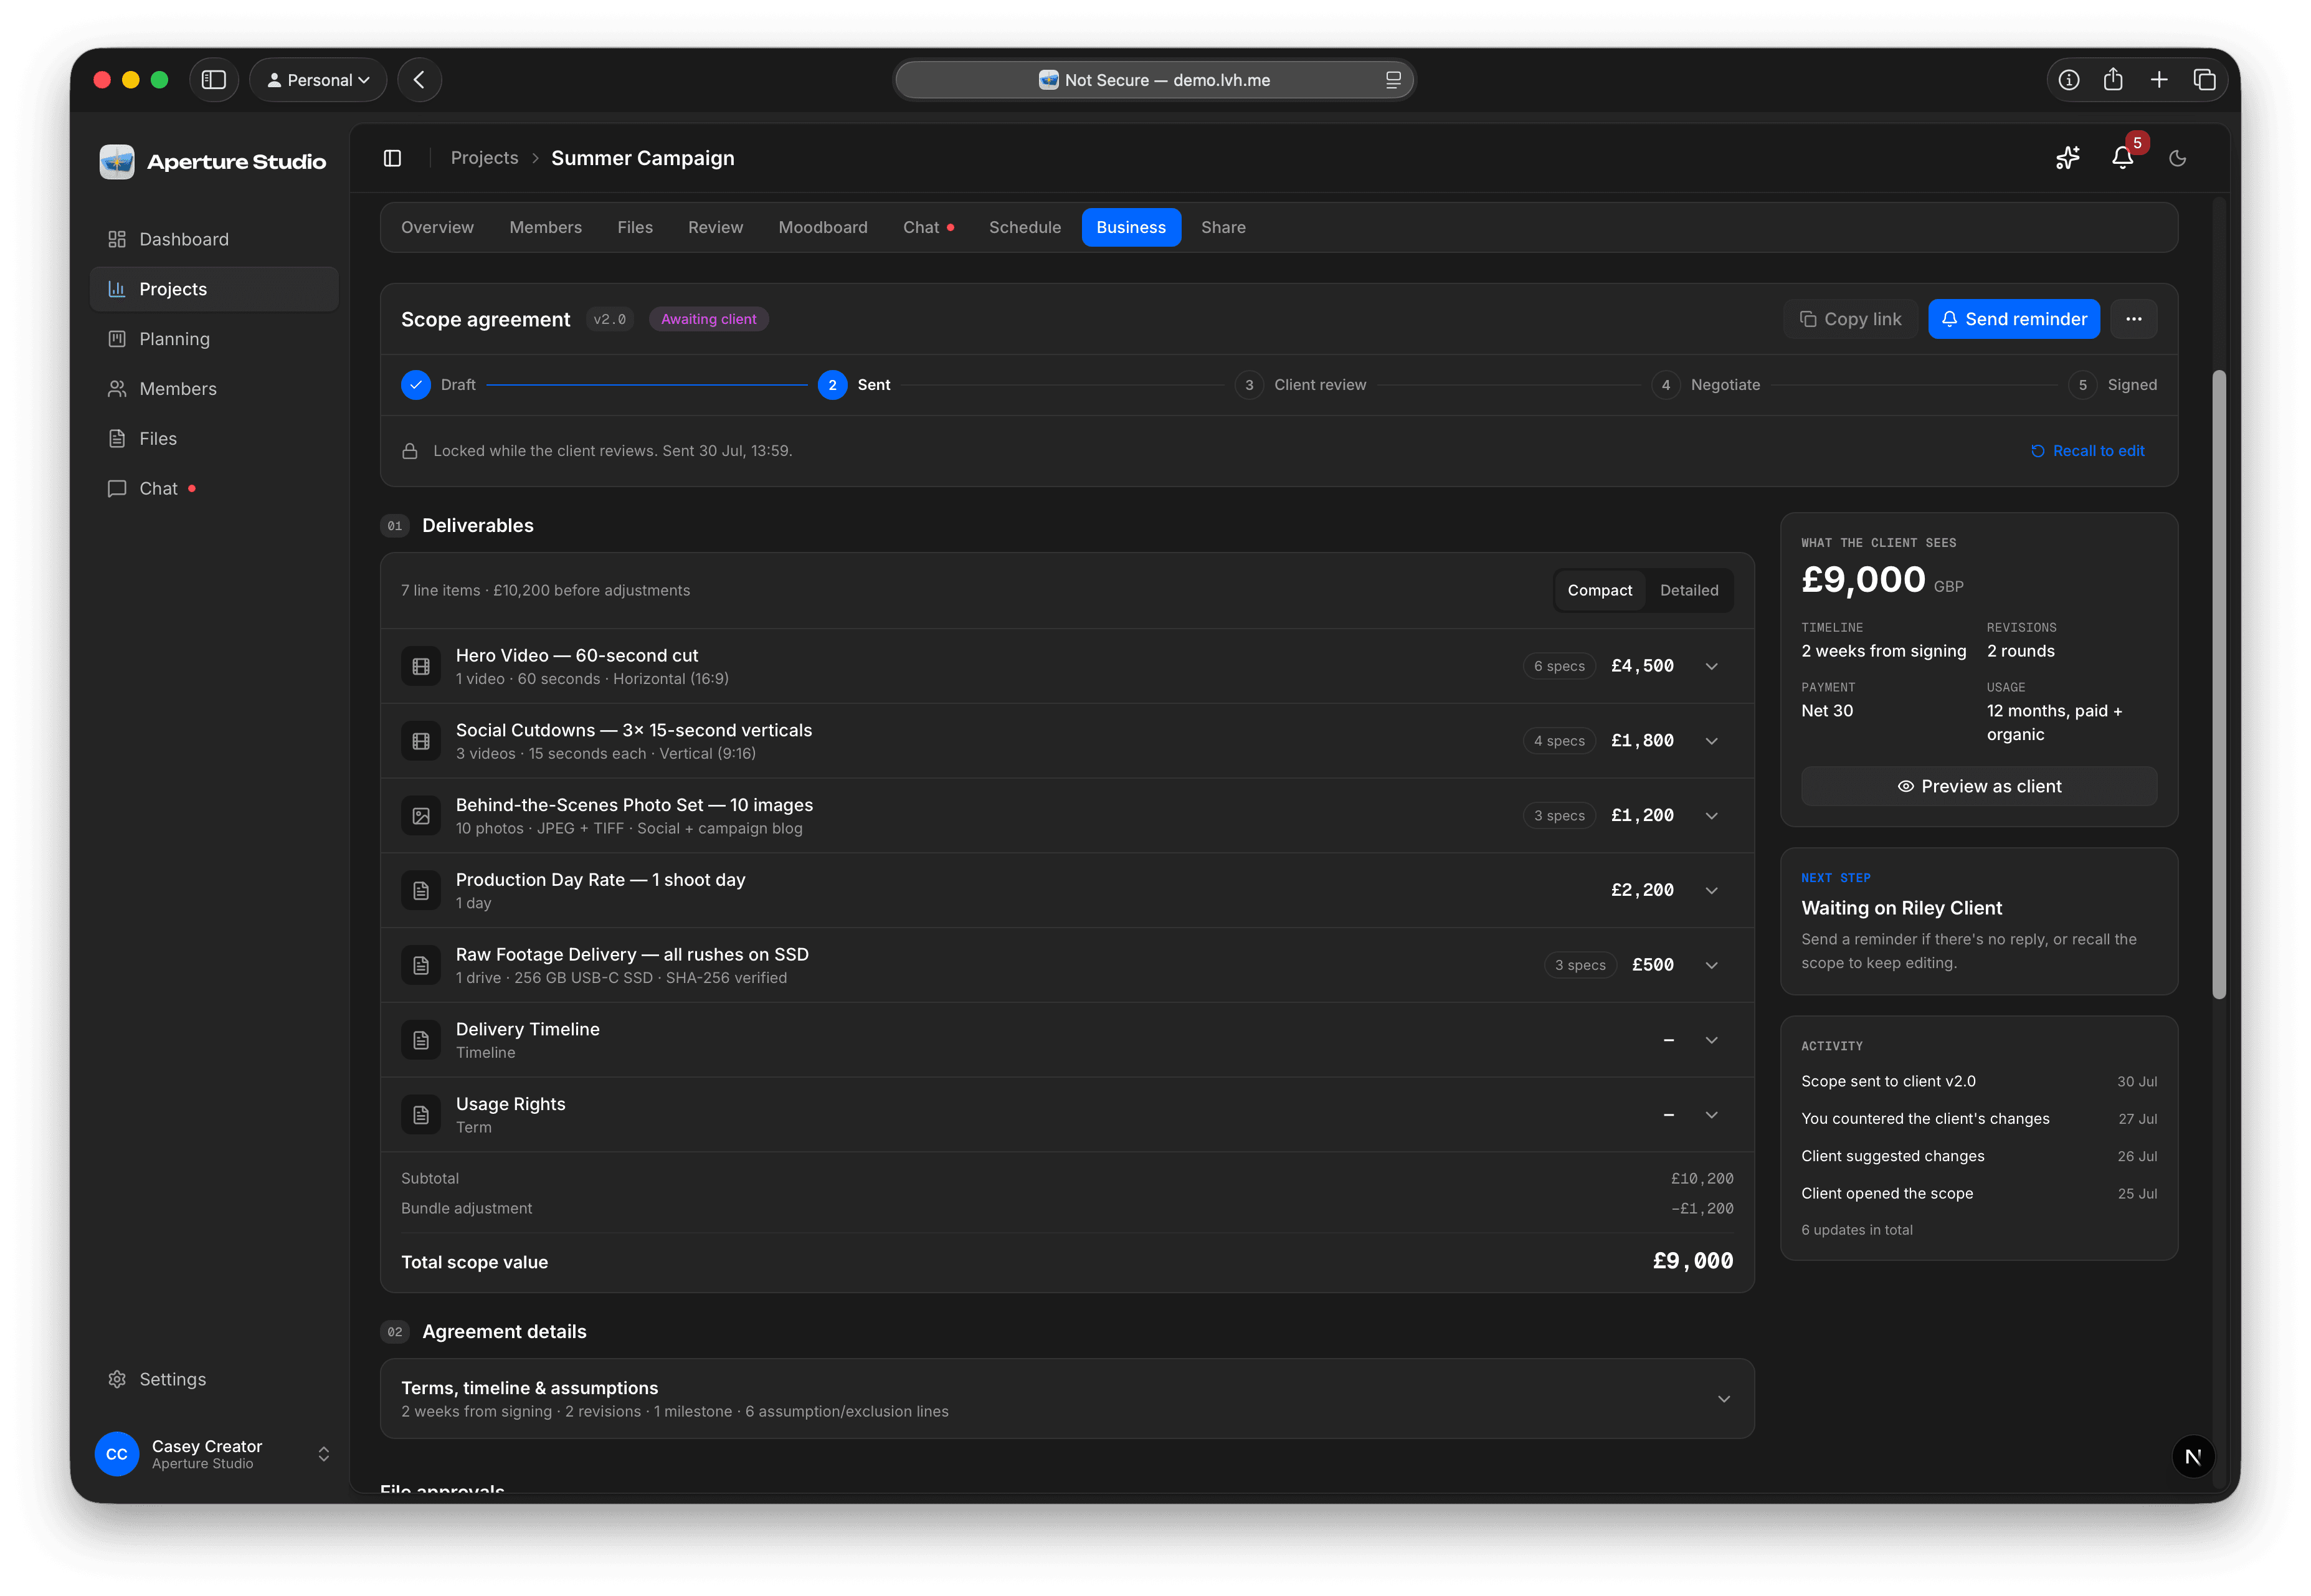This screenshot has height=1596, width=2311.
Task: Open the project Files tab
Action: 634,228
